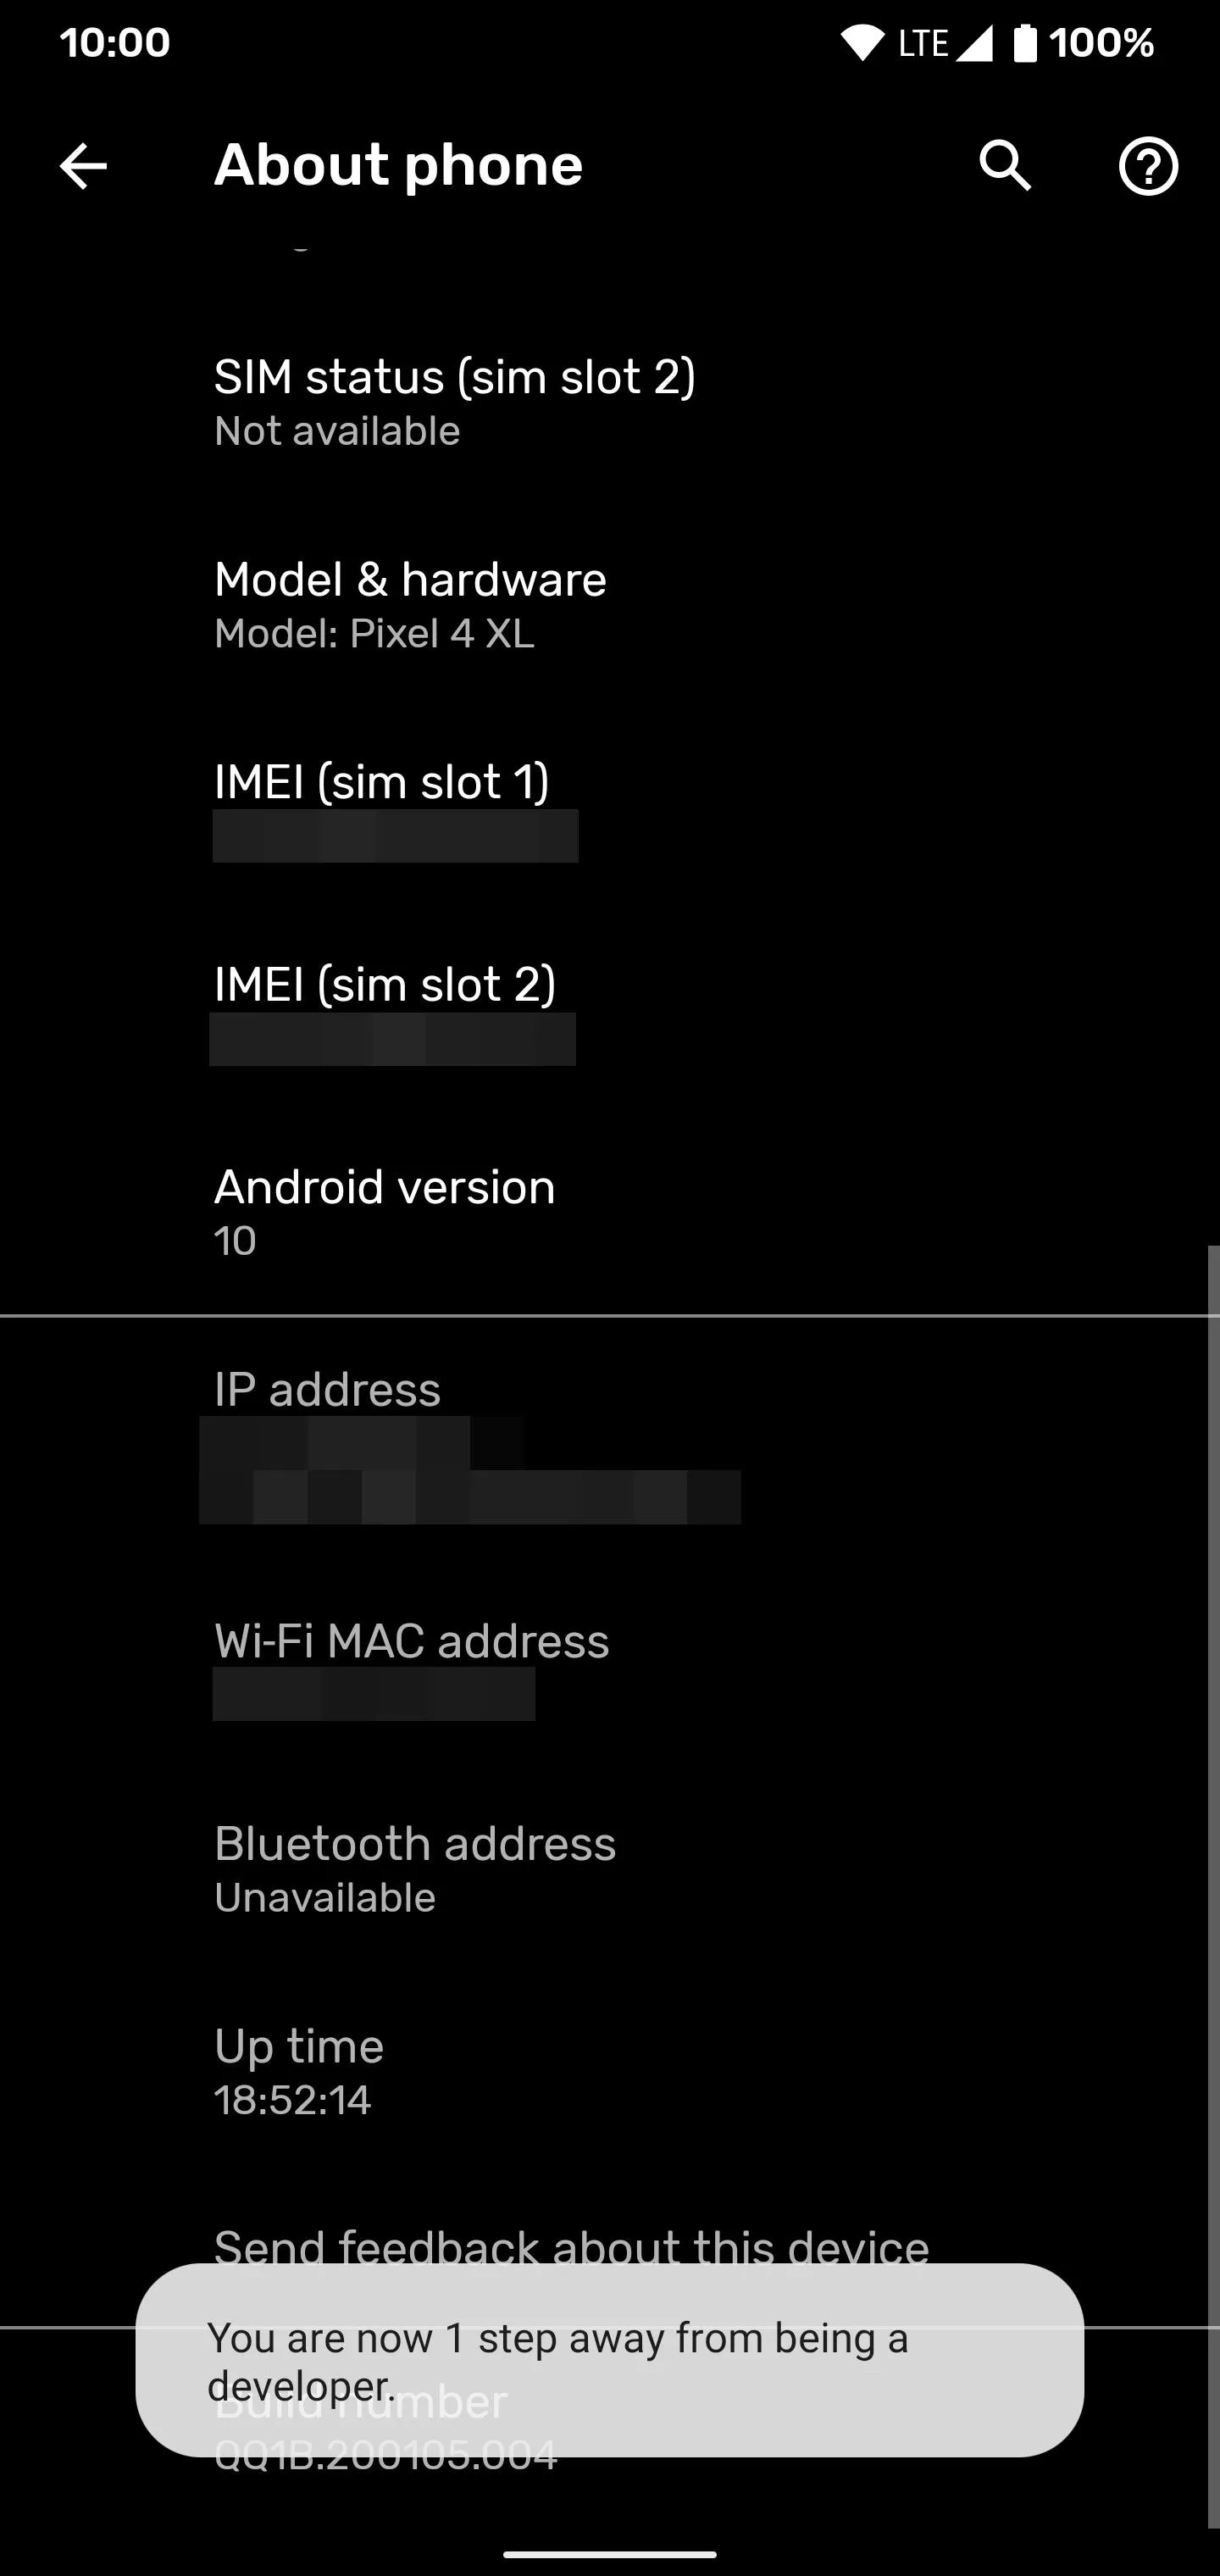Tap the developer step toast message
Screen dimensions: 1220x2576
click(x=610, y=2361)
